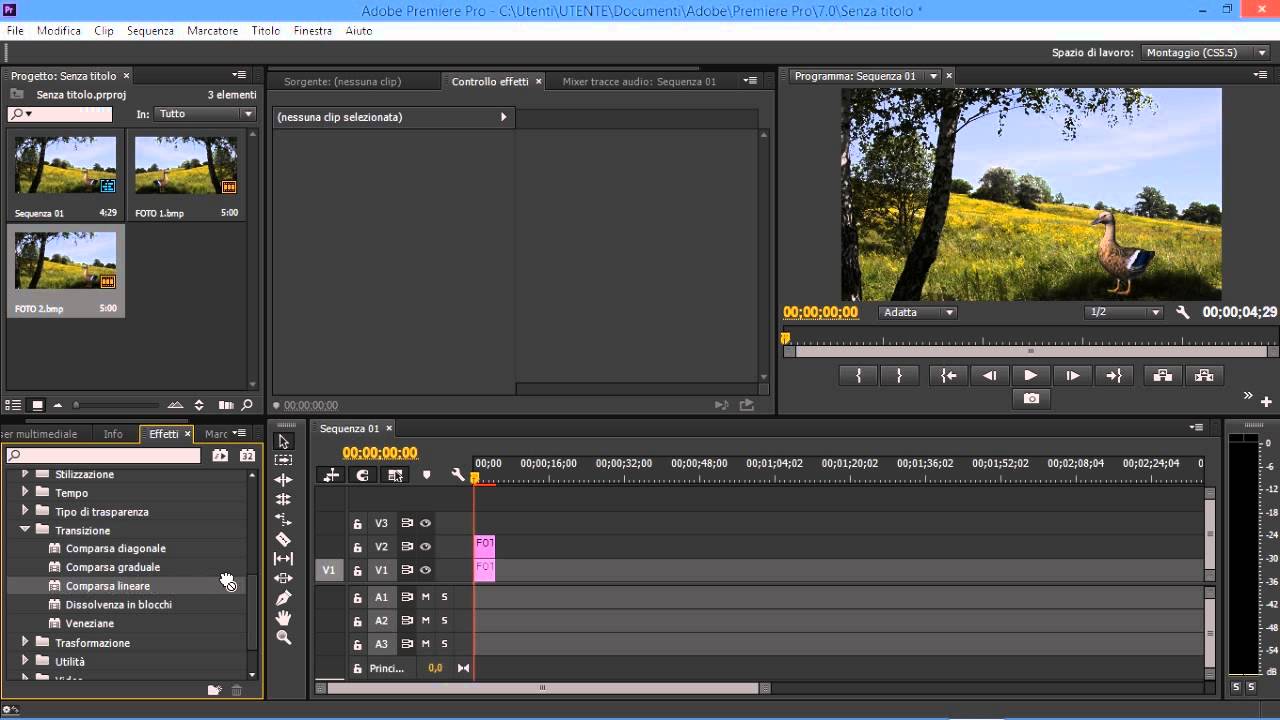1280x720 pixels.
Task: Step forward one frame
Action: (1072, 375)
